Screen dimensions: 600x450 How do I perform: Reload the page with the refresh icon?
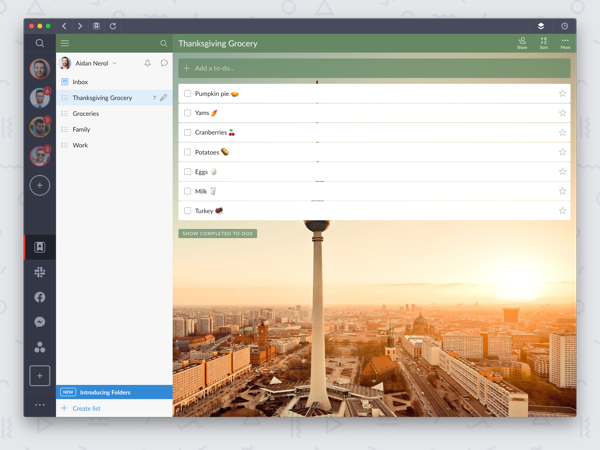coord(113,26)
